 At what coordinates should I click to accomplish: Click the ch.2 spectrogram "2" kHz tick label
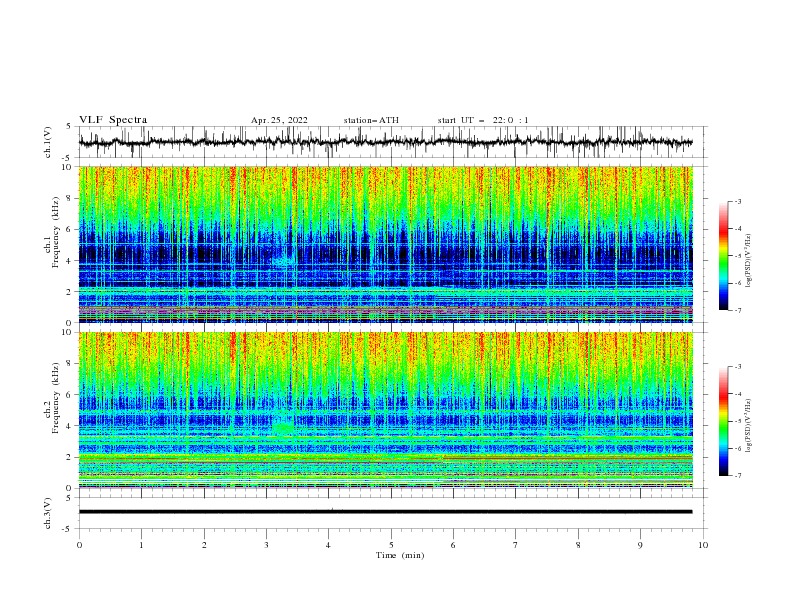pos(70,457)
